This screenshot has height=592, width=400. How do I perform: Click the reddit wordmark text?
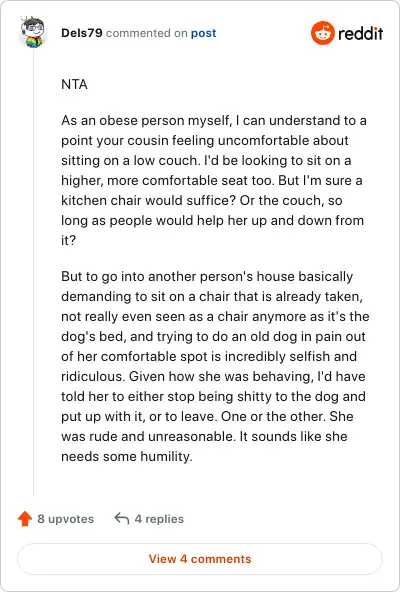(x=360, y=33)
